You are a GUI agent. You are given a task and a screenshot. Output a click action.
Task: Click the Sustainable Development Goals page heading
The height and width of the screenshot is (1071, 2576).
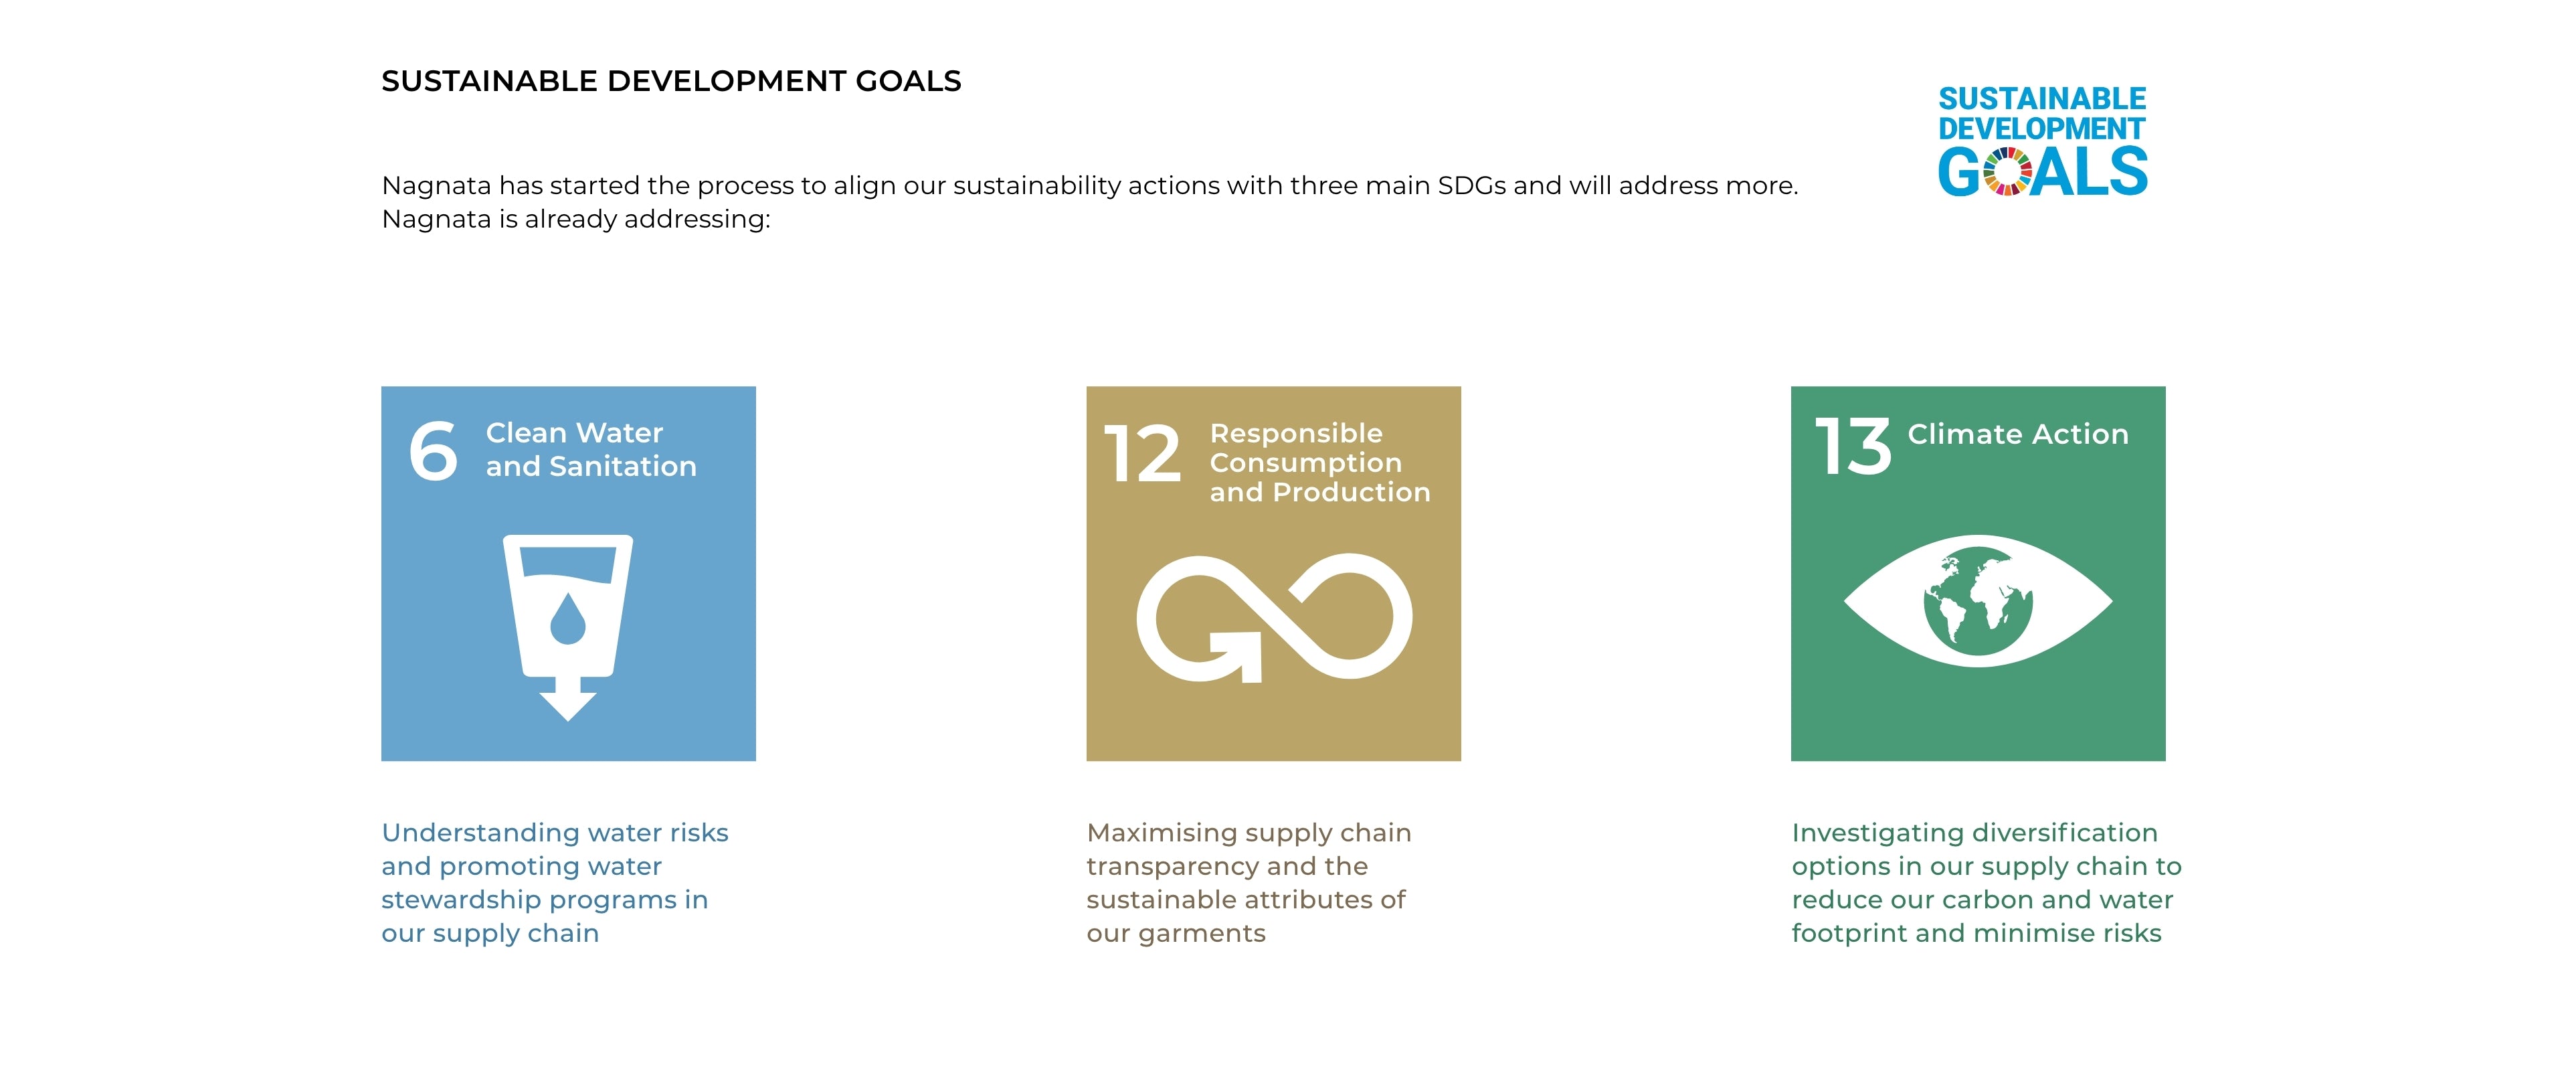[x=671, y=81]
